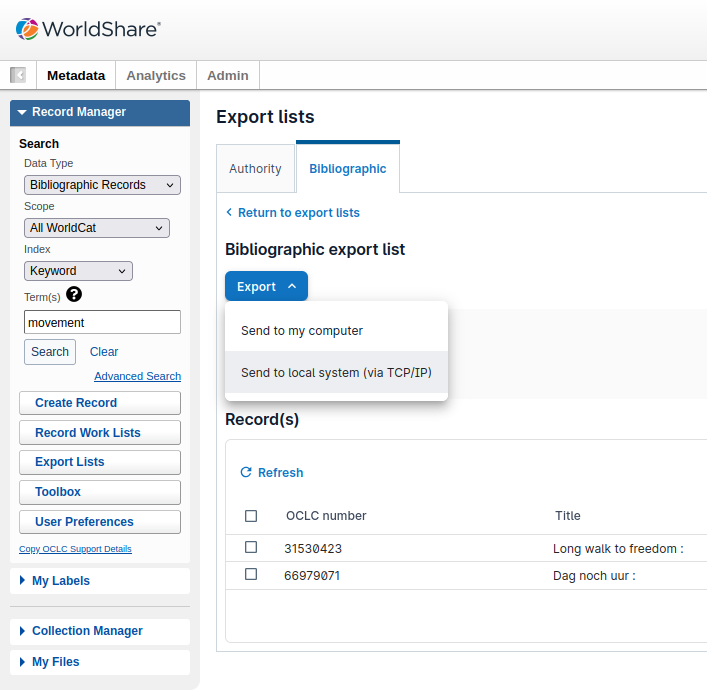
Task: Click title Long walk to freedom
Action: point(618,549)
